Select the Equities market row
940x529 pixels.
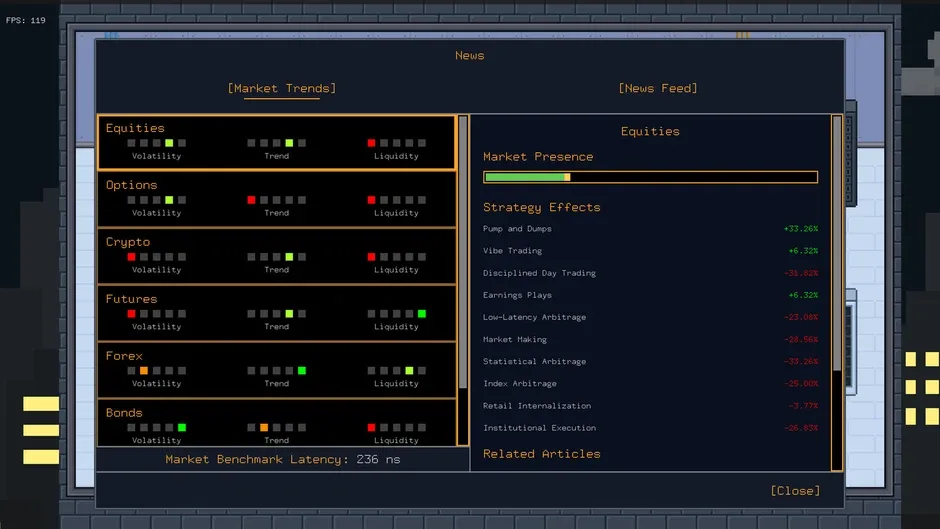[277, 143]
